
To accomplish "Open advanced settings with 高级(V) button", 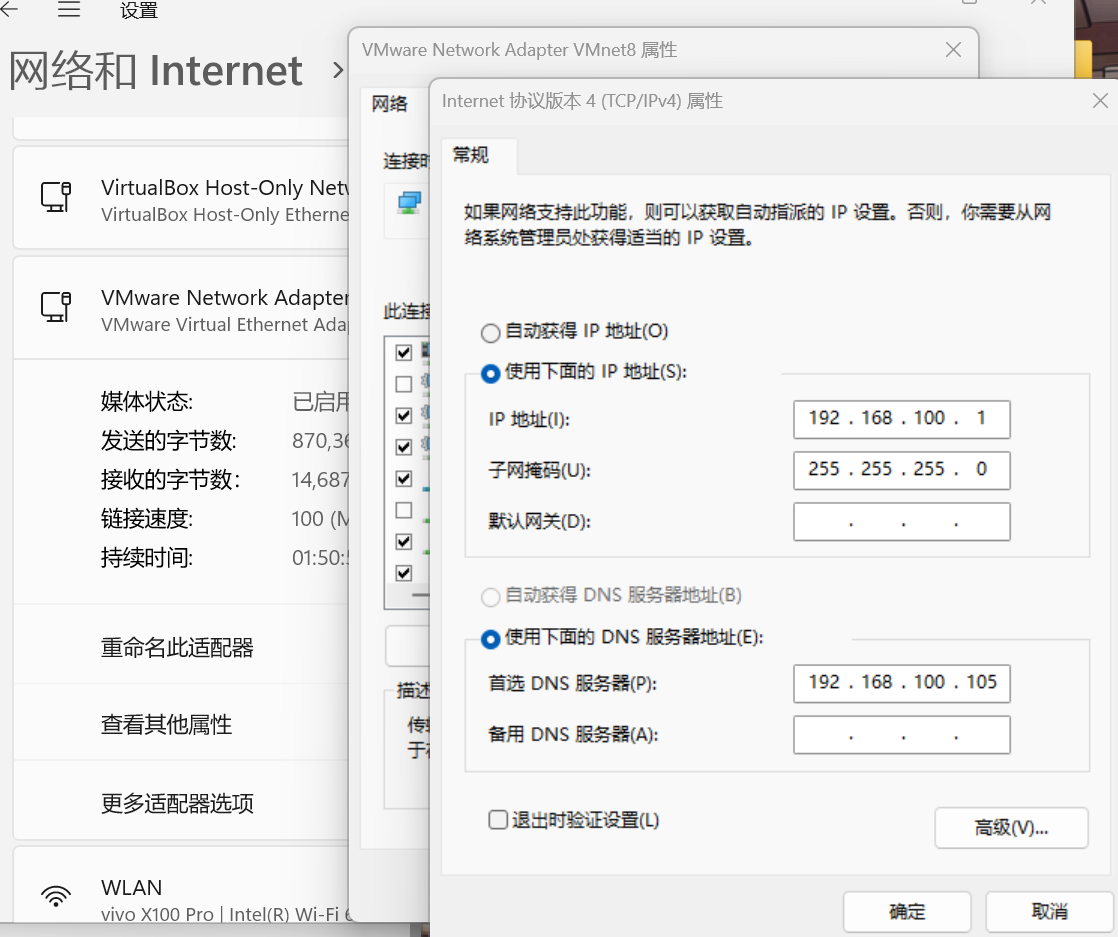I will click(1011, 827).
